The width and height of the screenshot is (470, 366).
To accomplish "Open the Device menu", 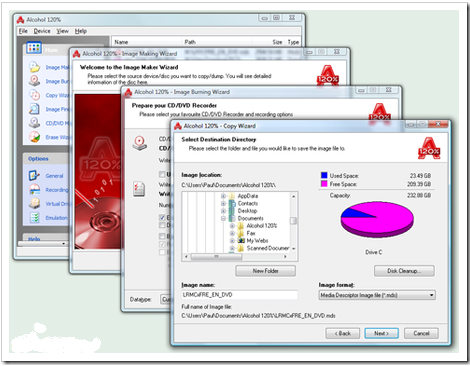I will click(42, 31).
